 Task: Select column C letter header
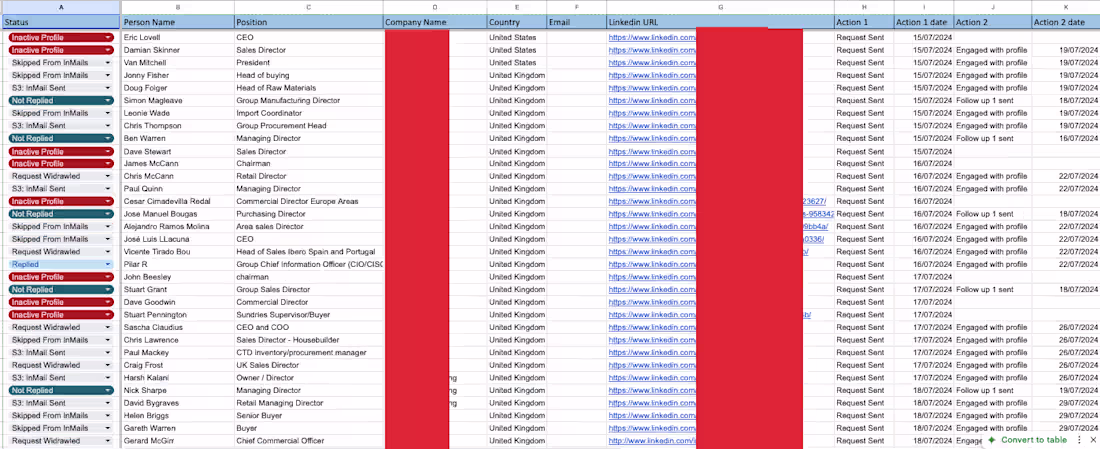coord(309,7)
